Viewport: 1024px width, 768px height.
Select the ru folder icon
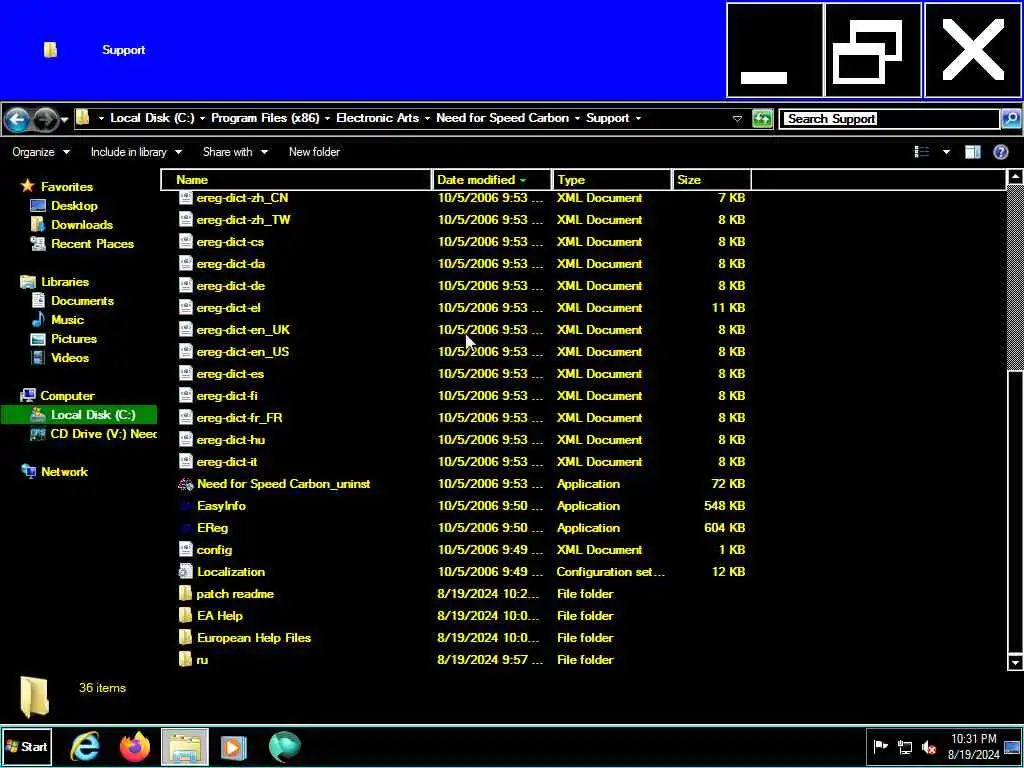186,660
